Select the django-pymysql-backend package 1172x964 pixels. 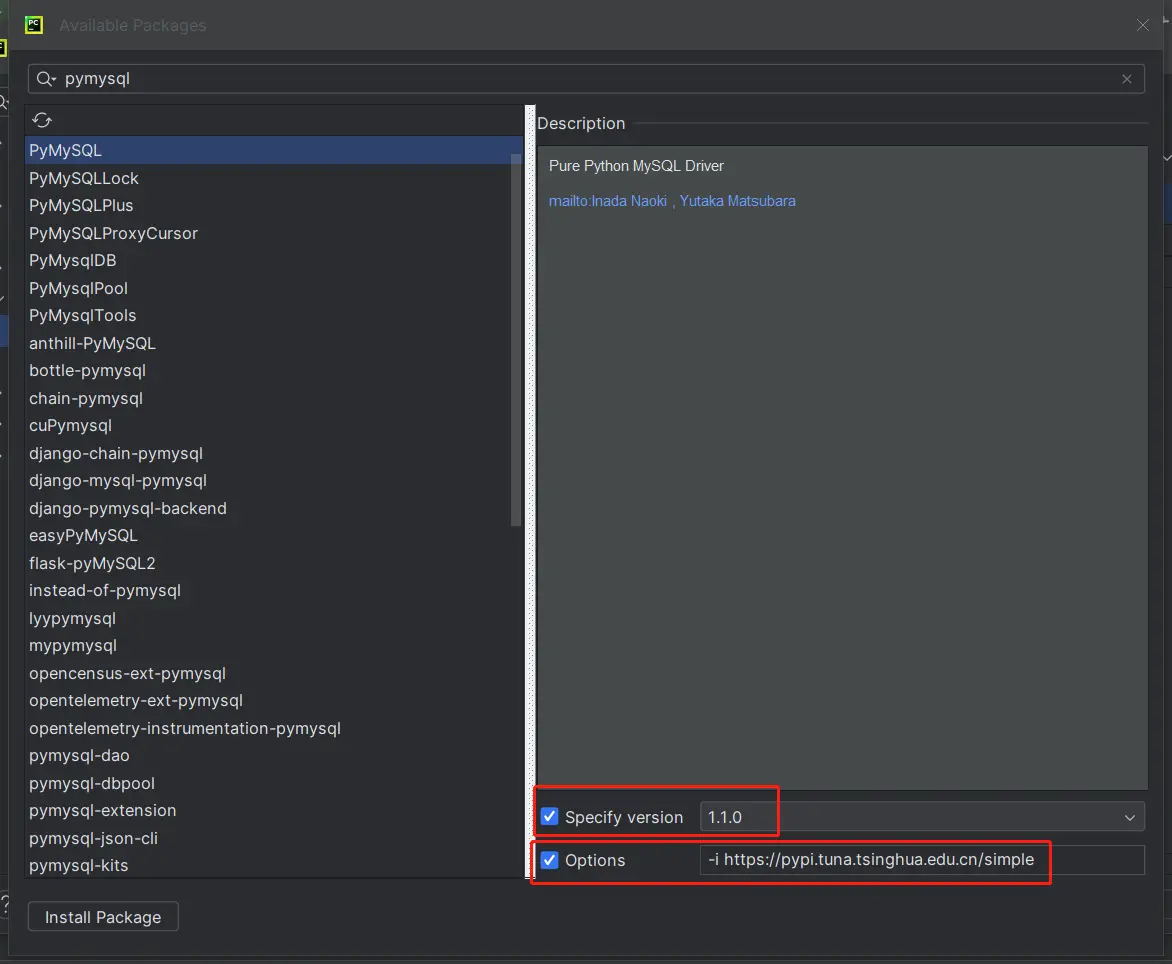coord(274,508)
